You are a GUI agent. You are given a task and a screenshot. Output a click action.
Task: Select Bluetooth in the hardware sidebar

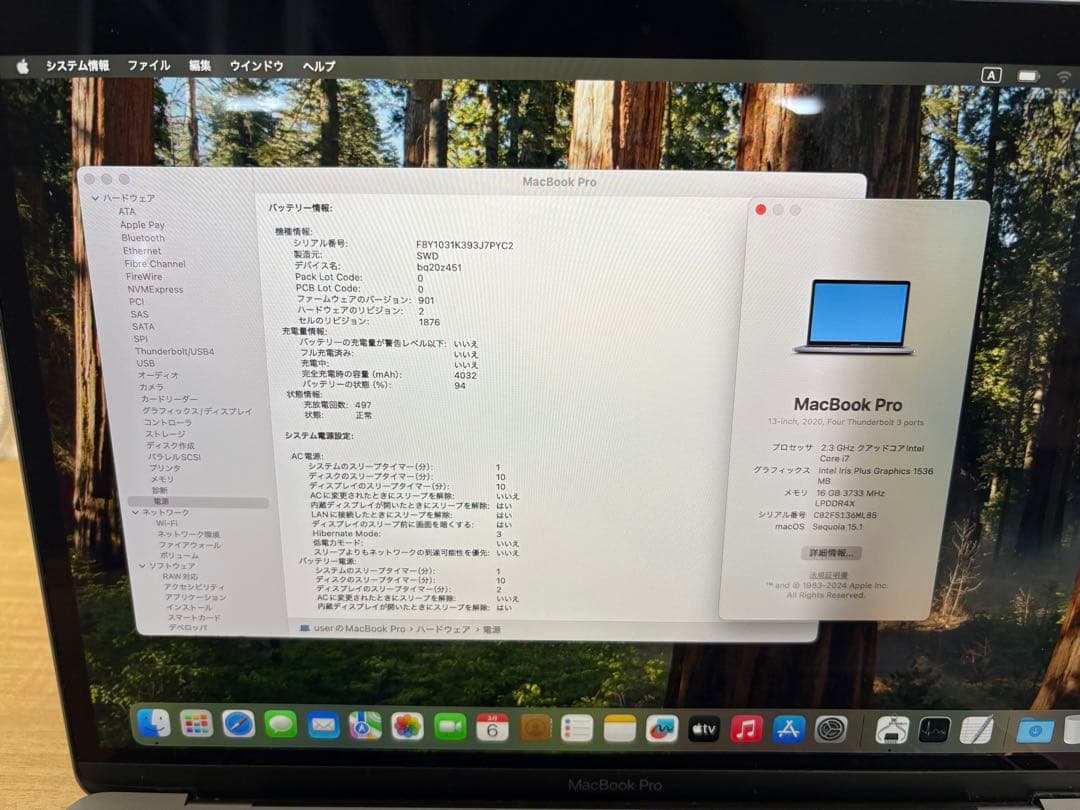pyautogui.click(x=143, y=238)
